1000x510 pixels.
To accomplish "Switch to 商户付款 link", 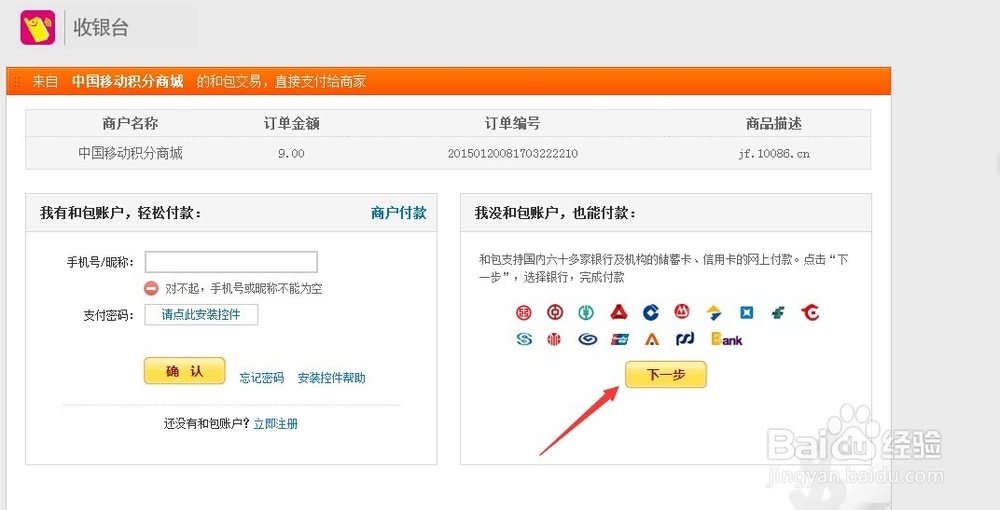I will tap(399, 213).
